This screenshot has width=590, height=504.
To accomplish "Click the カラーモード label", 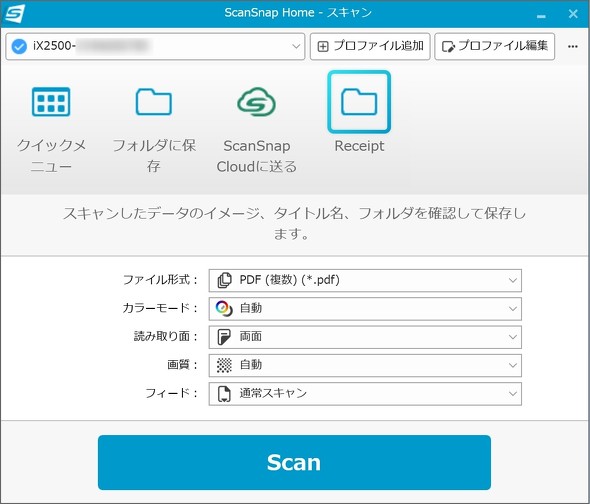I will coord(160,308).
